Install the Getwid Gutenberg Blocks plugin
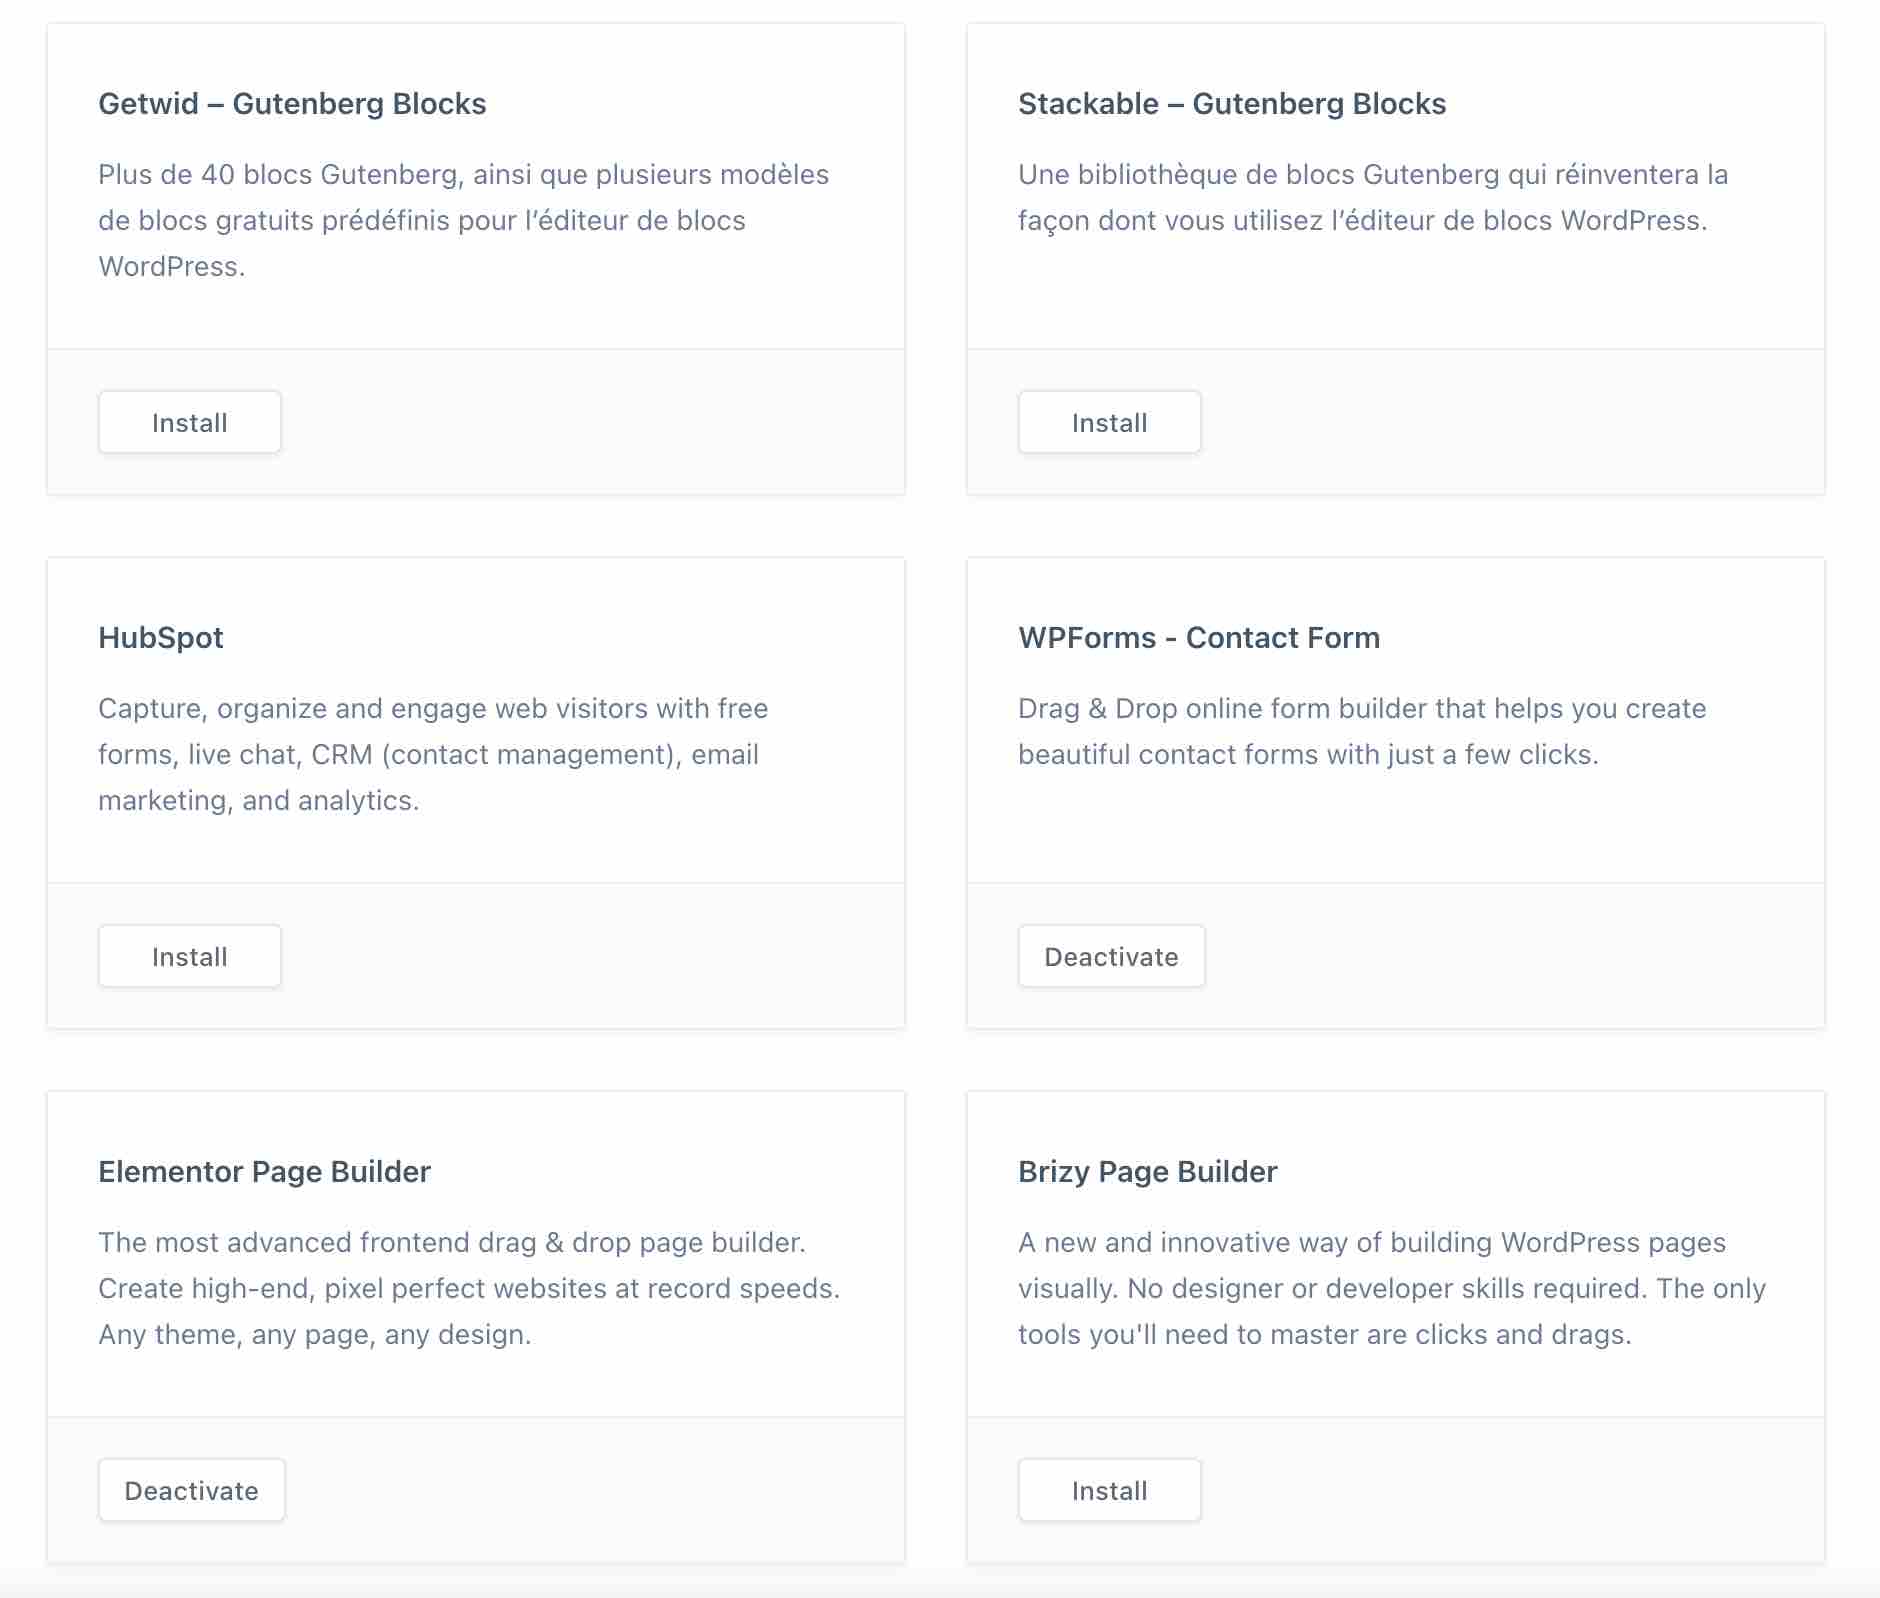Image resolution: width=1880 pixels, height=1598 pixels. coord(189,422)
